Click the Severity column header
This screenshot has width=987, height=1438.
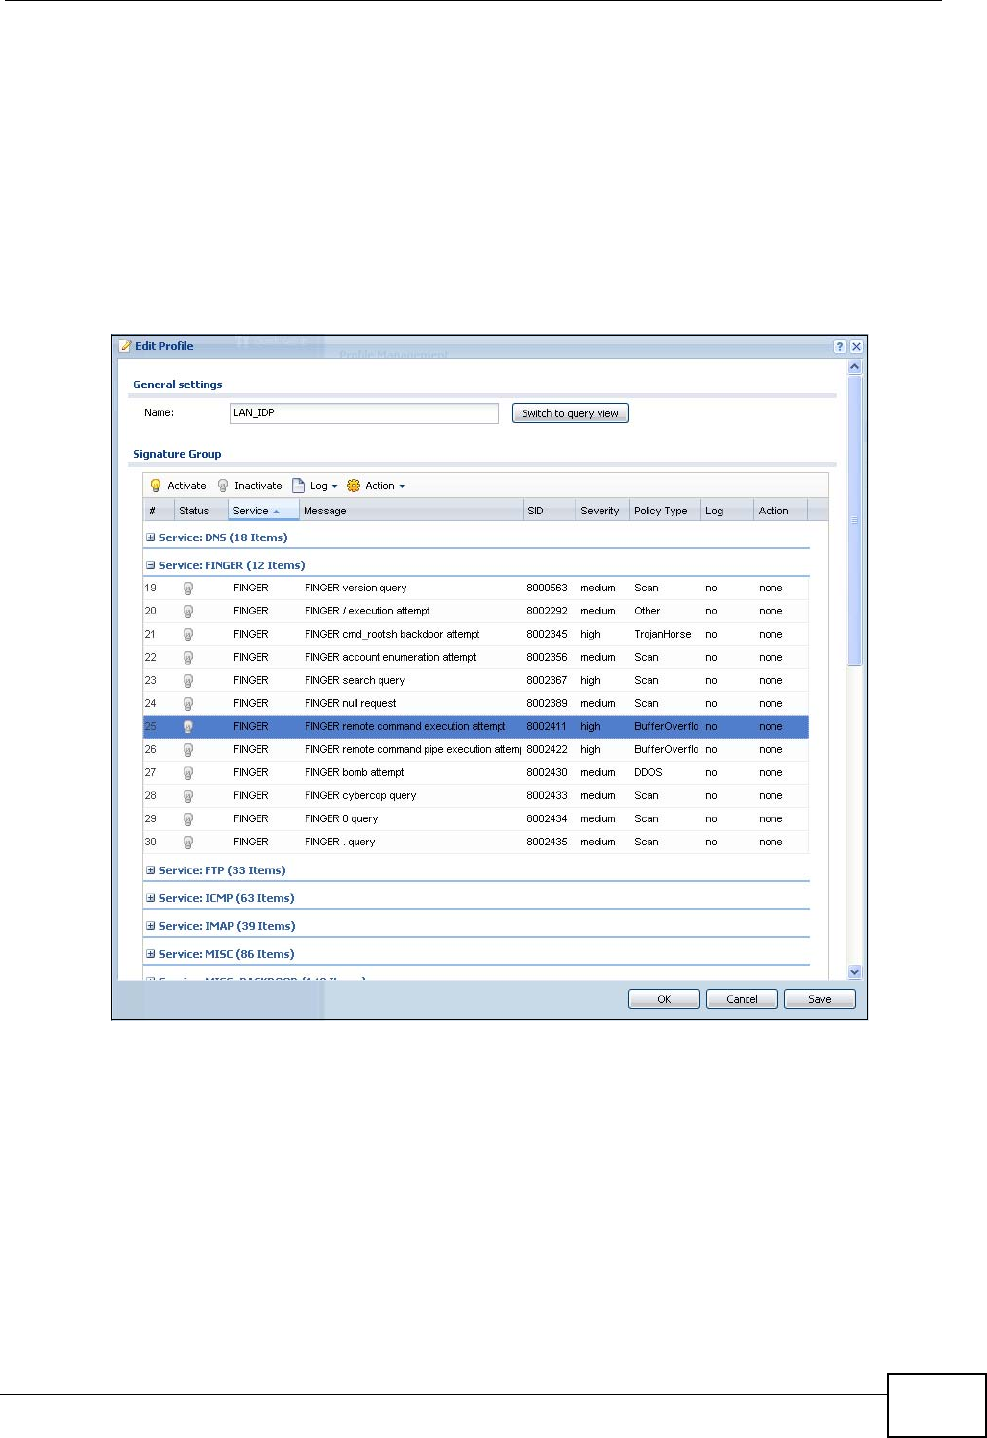[602, 510]
